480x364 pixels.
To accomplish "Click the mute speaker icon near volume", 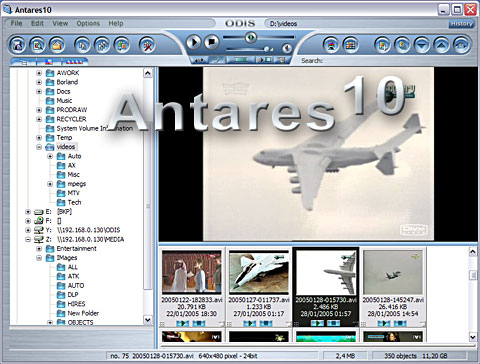I will [287, 49].
